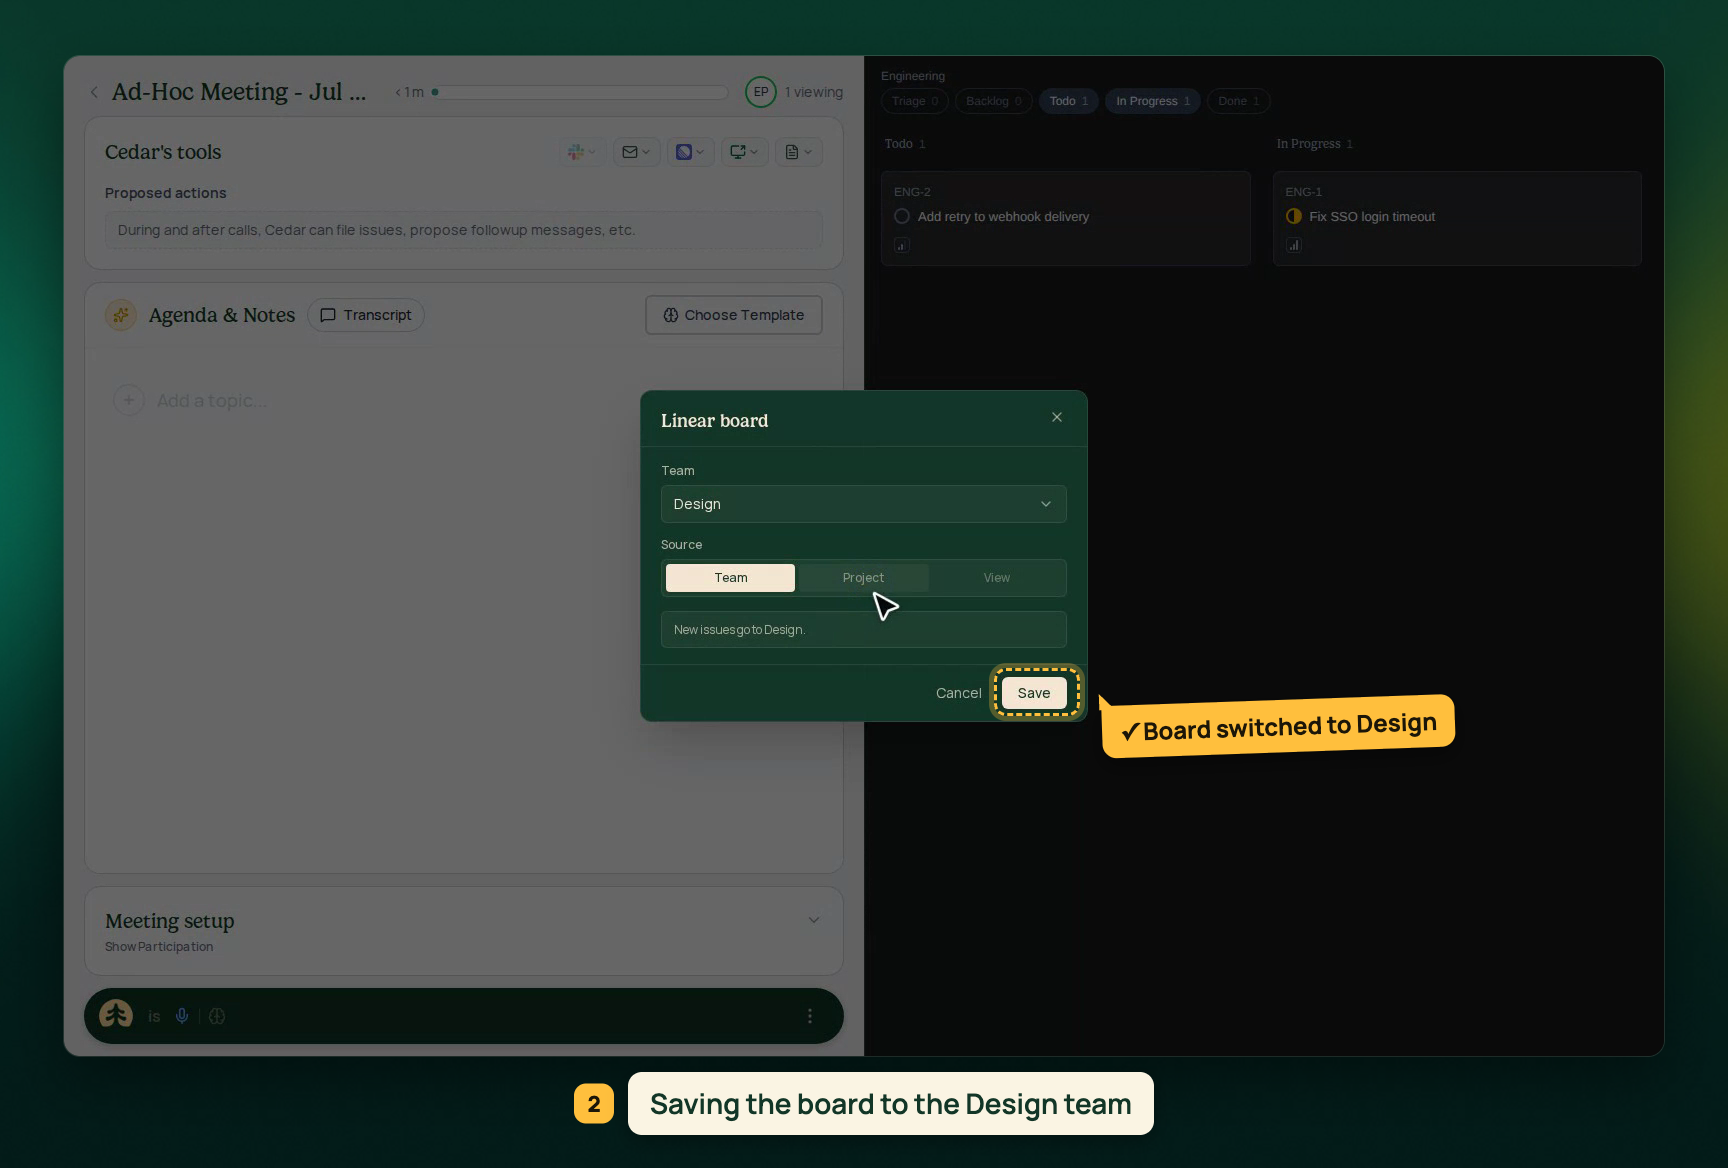
Task: Click the brain icon in bottom bar
Action: coord(217,1016)
